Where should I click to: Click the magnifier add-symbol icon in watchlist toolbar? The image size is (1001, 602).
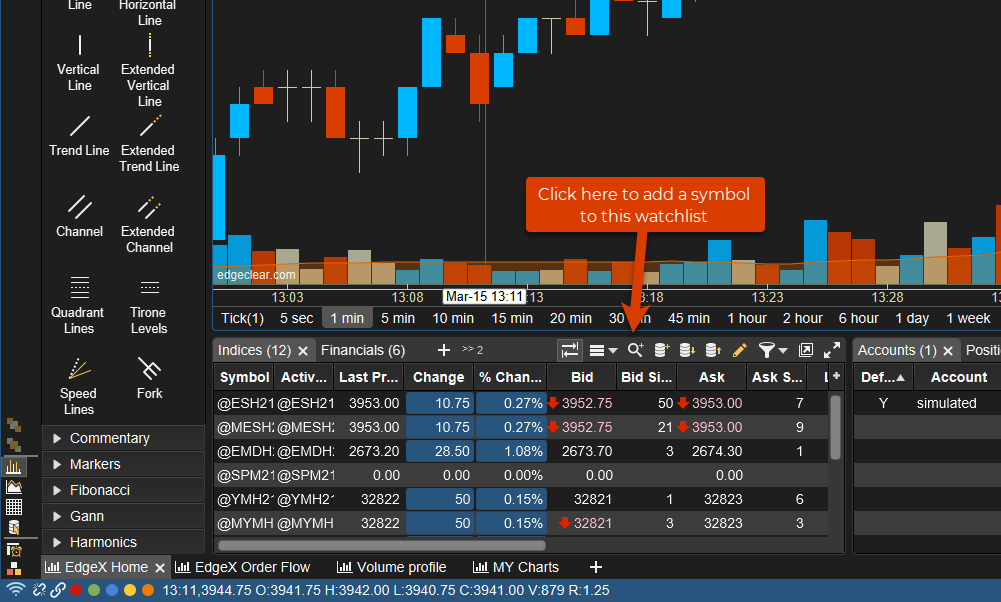635,350
